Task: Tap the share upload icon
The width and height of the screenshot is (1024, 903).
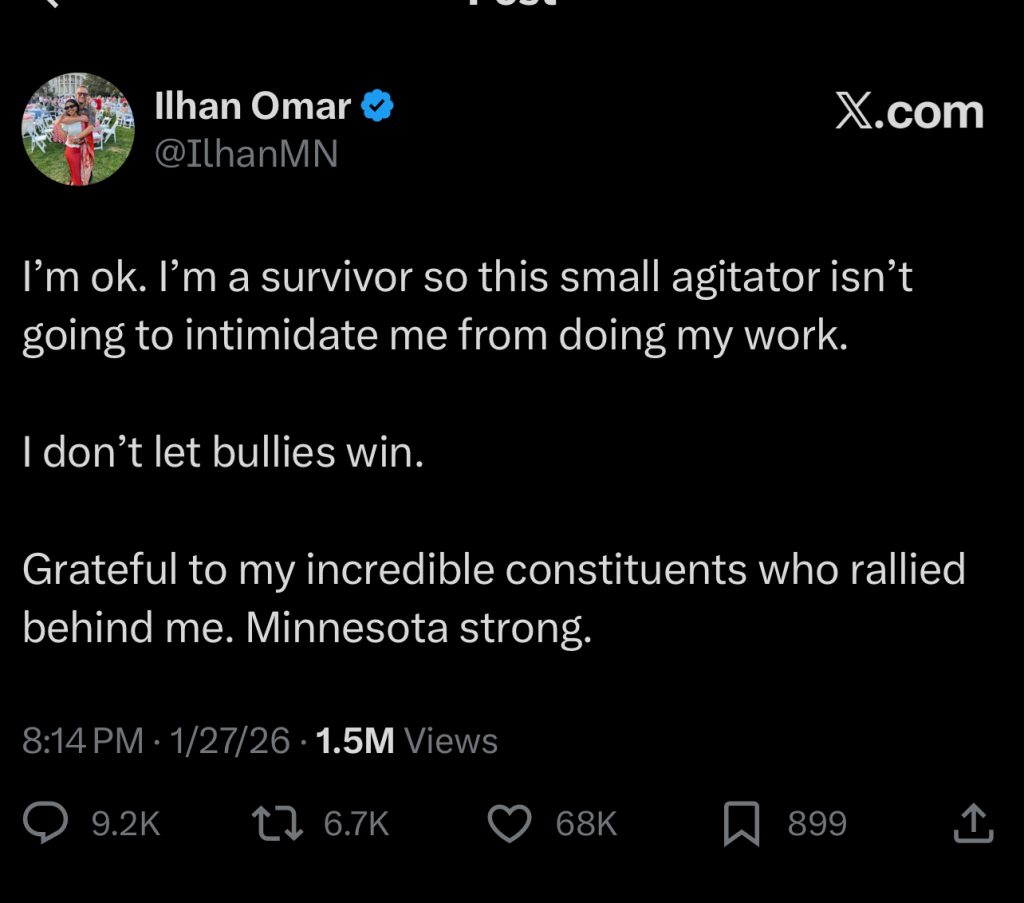Action: click(x=973, y=823)
